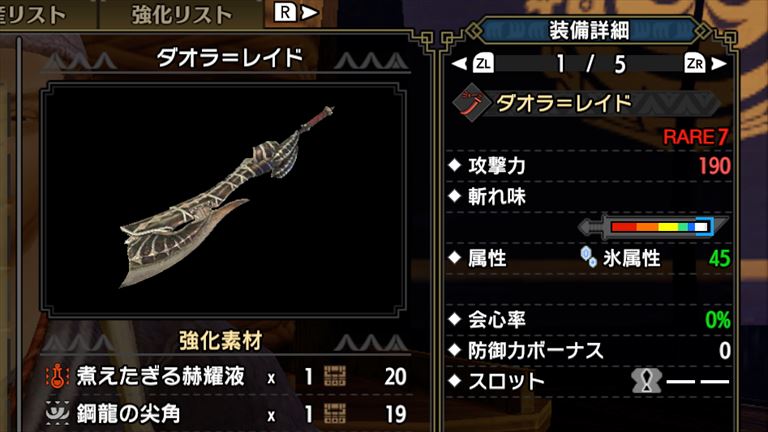This screenshot has height=432, width=768.
Task: Click the orange flask icon for 煮えたぎる赫耀液
Action: click(57, 376)
